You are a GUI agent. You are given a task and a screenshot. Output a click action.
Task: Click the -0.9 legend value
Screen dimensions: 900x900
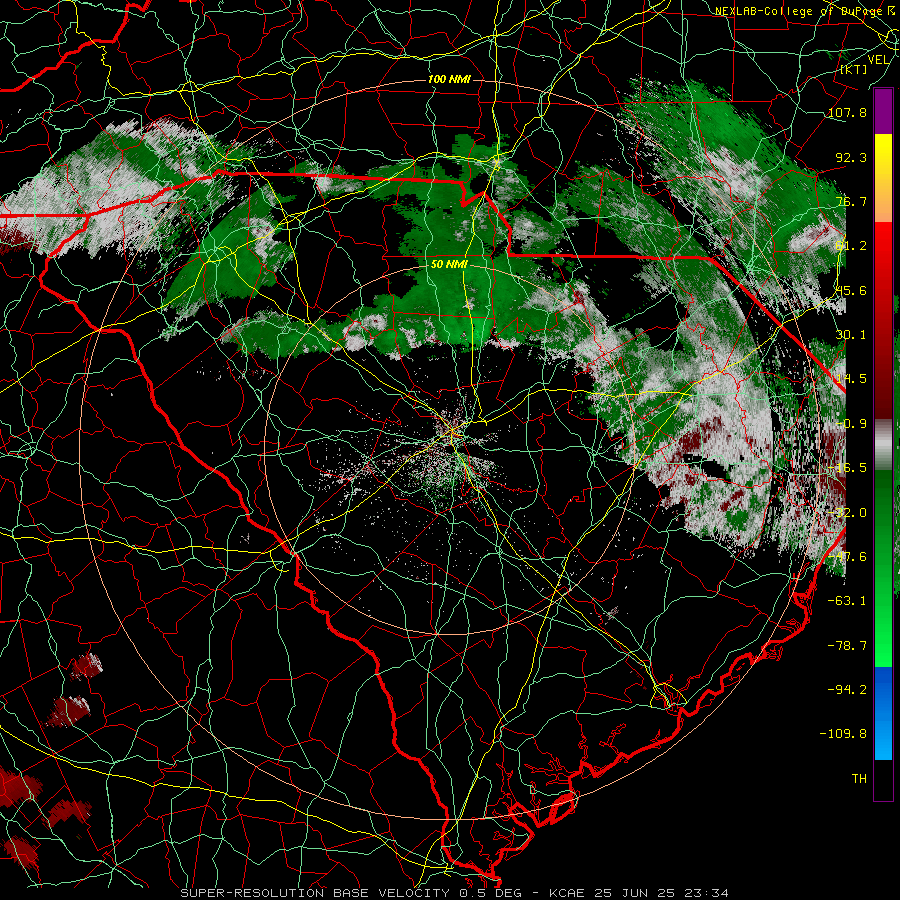point(851,424)
